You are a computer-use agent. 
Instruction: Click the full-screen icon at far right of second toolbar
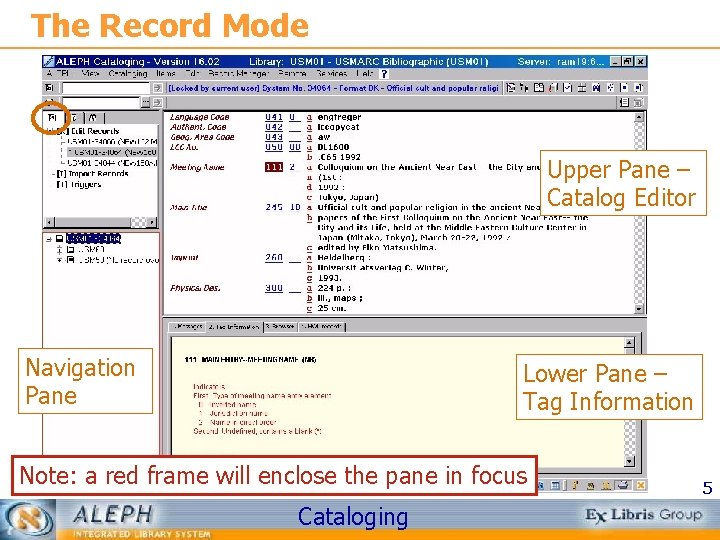(638, 102)
